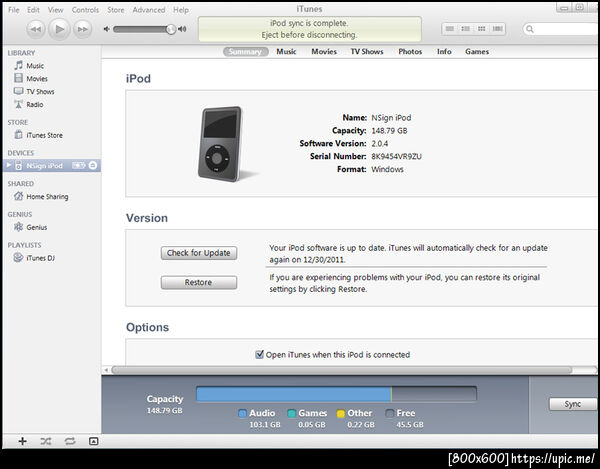Switch to list view icon
Screen dimensions: 600x469
pyautogui.click(x=450, y=29)
